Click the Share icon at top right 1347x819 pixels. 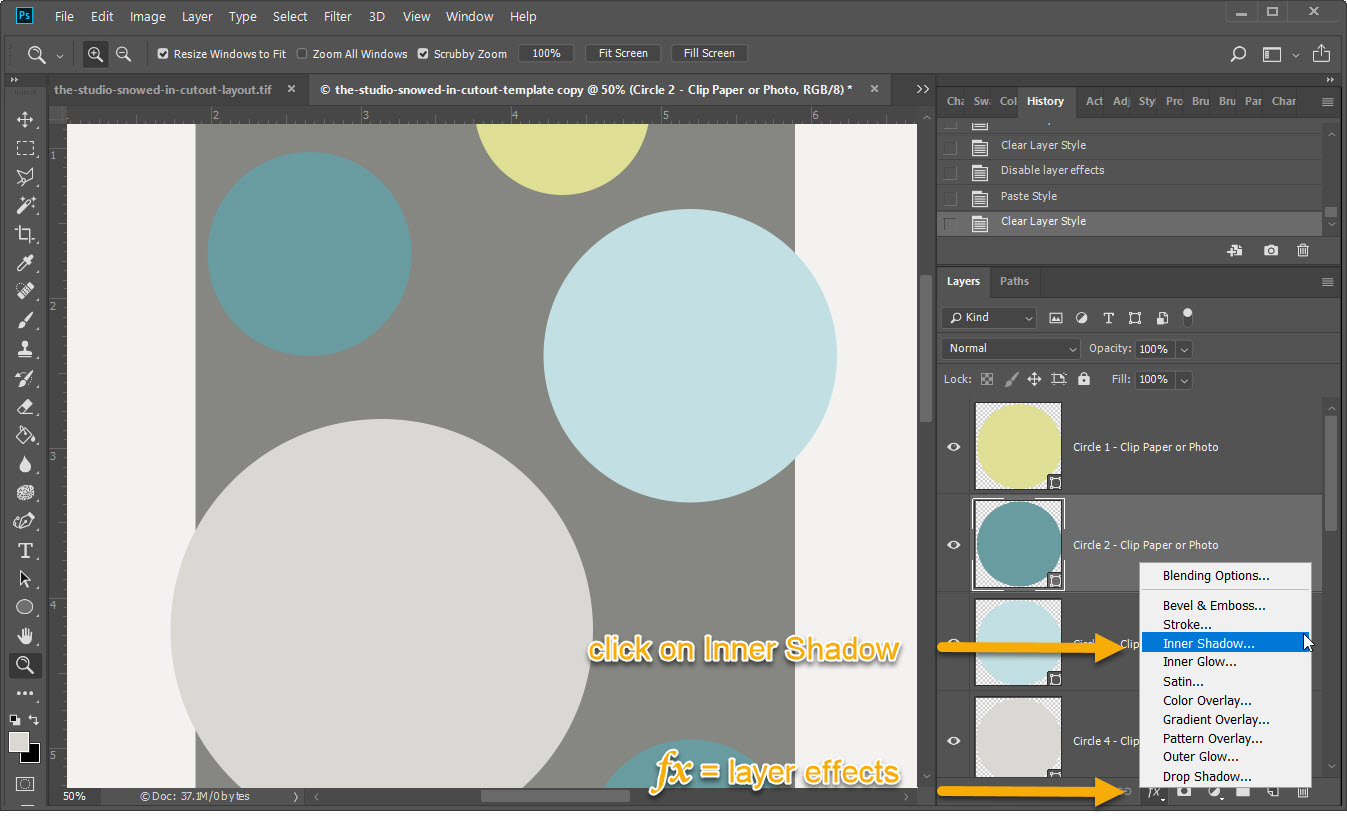click(1321, 54)
